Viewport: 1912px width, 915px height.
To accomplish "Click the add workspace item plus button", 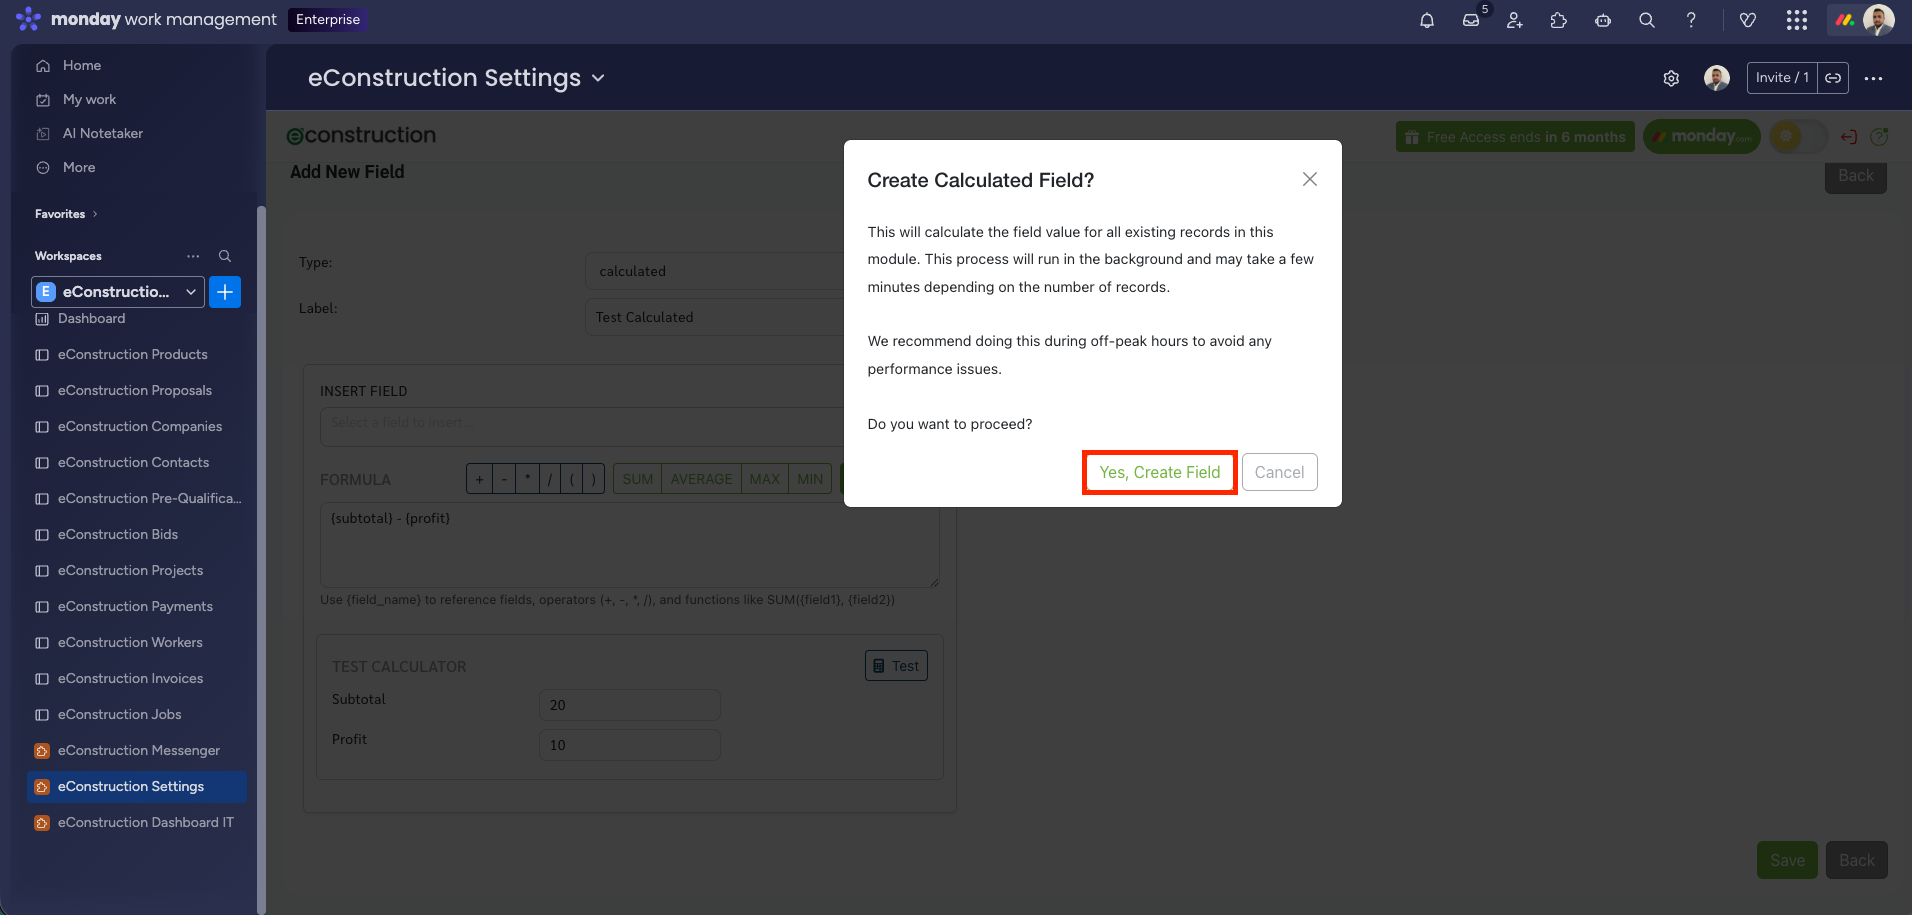I will 225,292.
